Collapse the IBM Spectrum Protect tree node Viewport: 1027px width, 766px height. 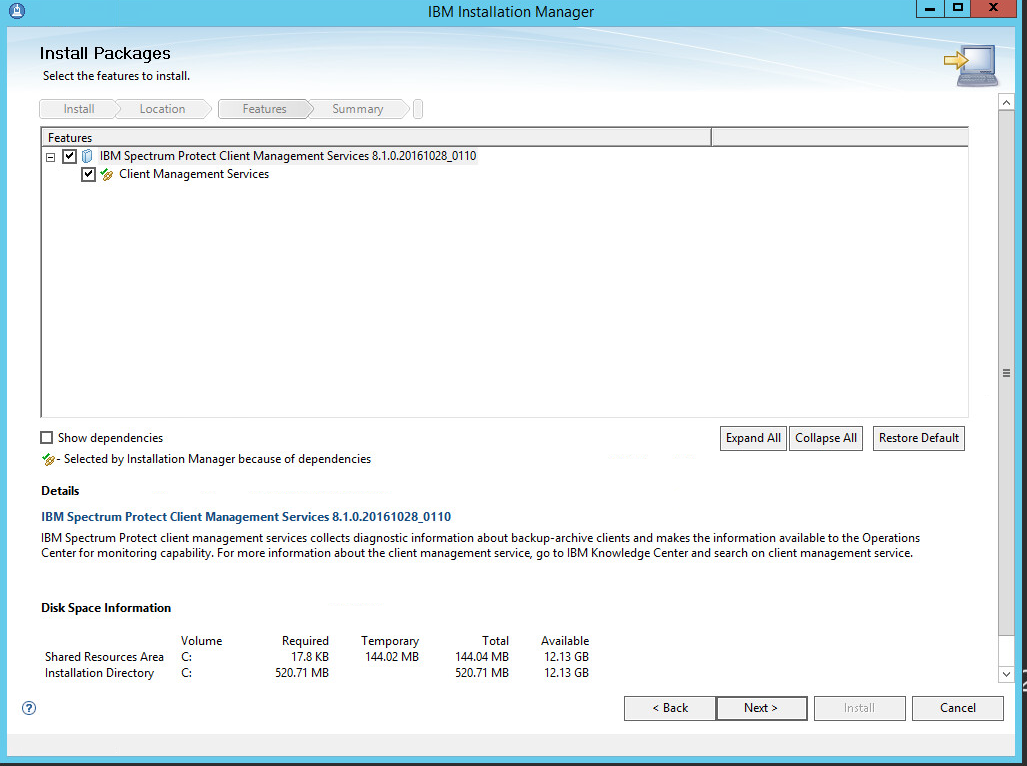[x=50, y=157]
